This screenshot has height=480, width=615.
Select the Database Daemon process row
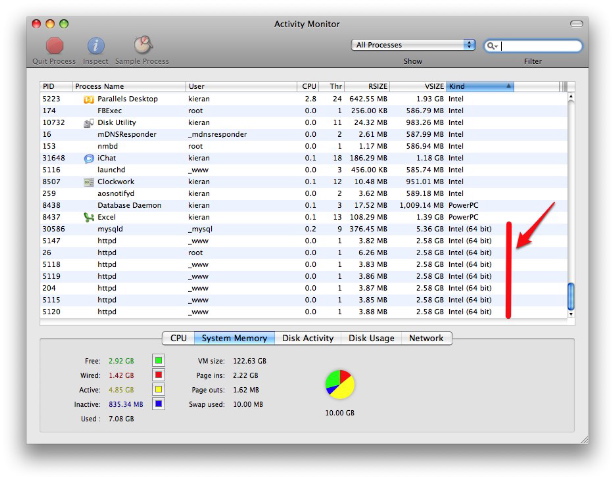(x=304, y=205)
